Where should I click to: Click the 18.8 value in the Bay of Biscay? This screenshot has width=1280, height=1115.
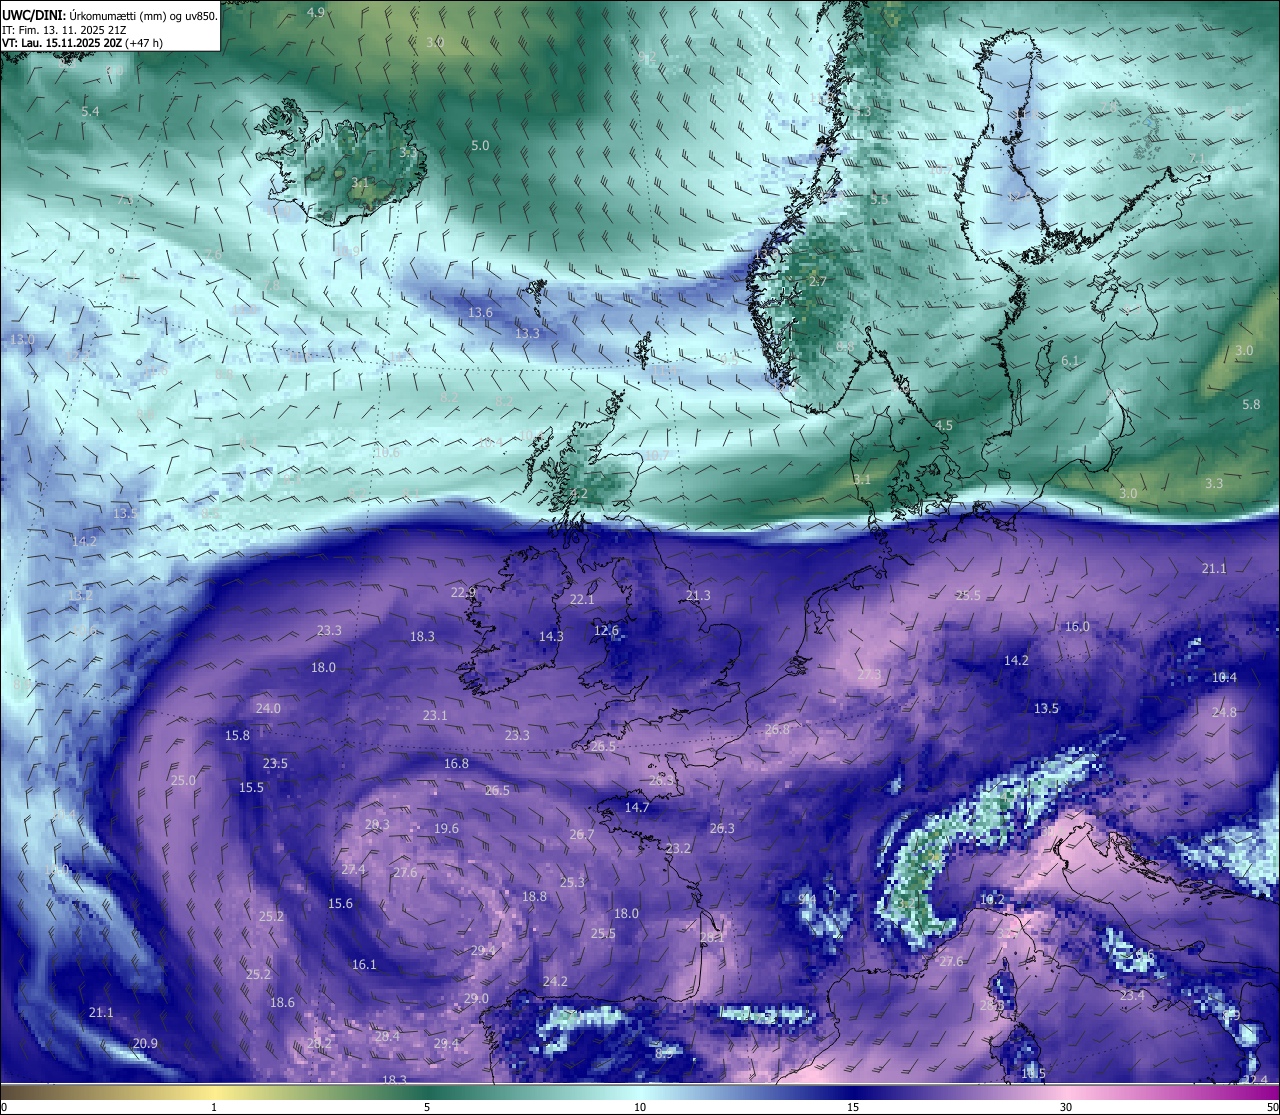(534, 896)
